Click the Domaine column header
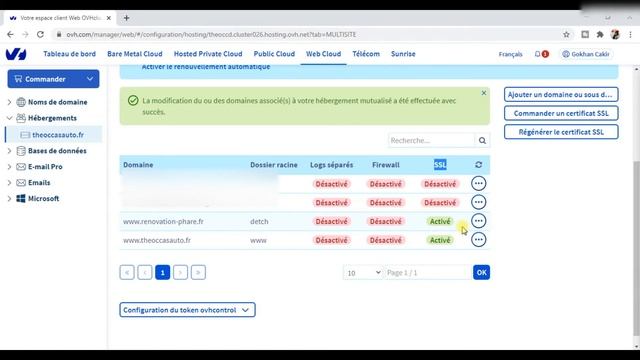The width and height of the screenshot is (640, 360). click(138, 165)
